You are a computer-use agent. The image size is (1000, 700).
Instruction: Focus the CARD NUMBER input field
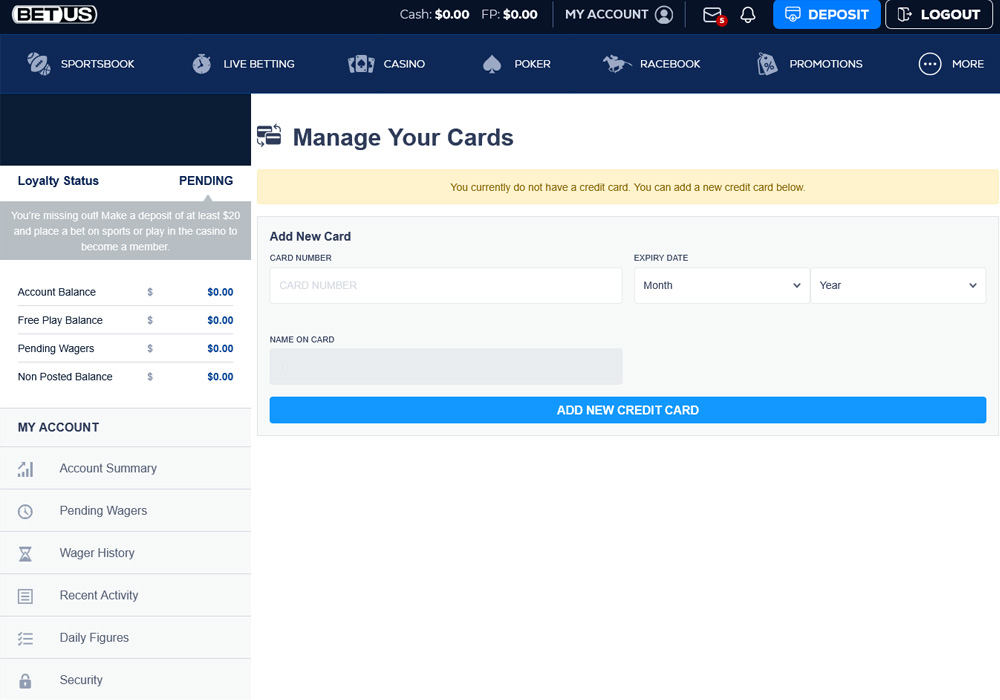pyautogui.click(x=445, y=285)
